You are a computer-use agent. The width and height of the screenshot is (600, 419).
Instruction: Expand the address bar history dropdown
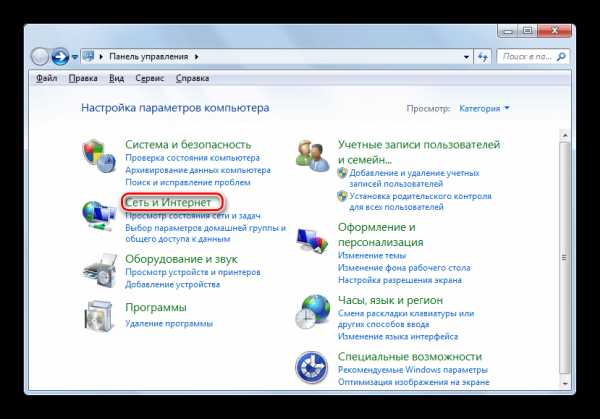(x=466, y=57)
